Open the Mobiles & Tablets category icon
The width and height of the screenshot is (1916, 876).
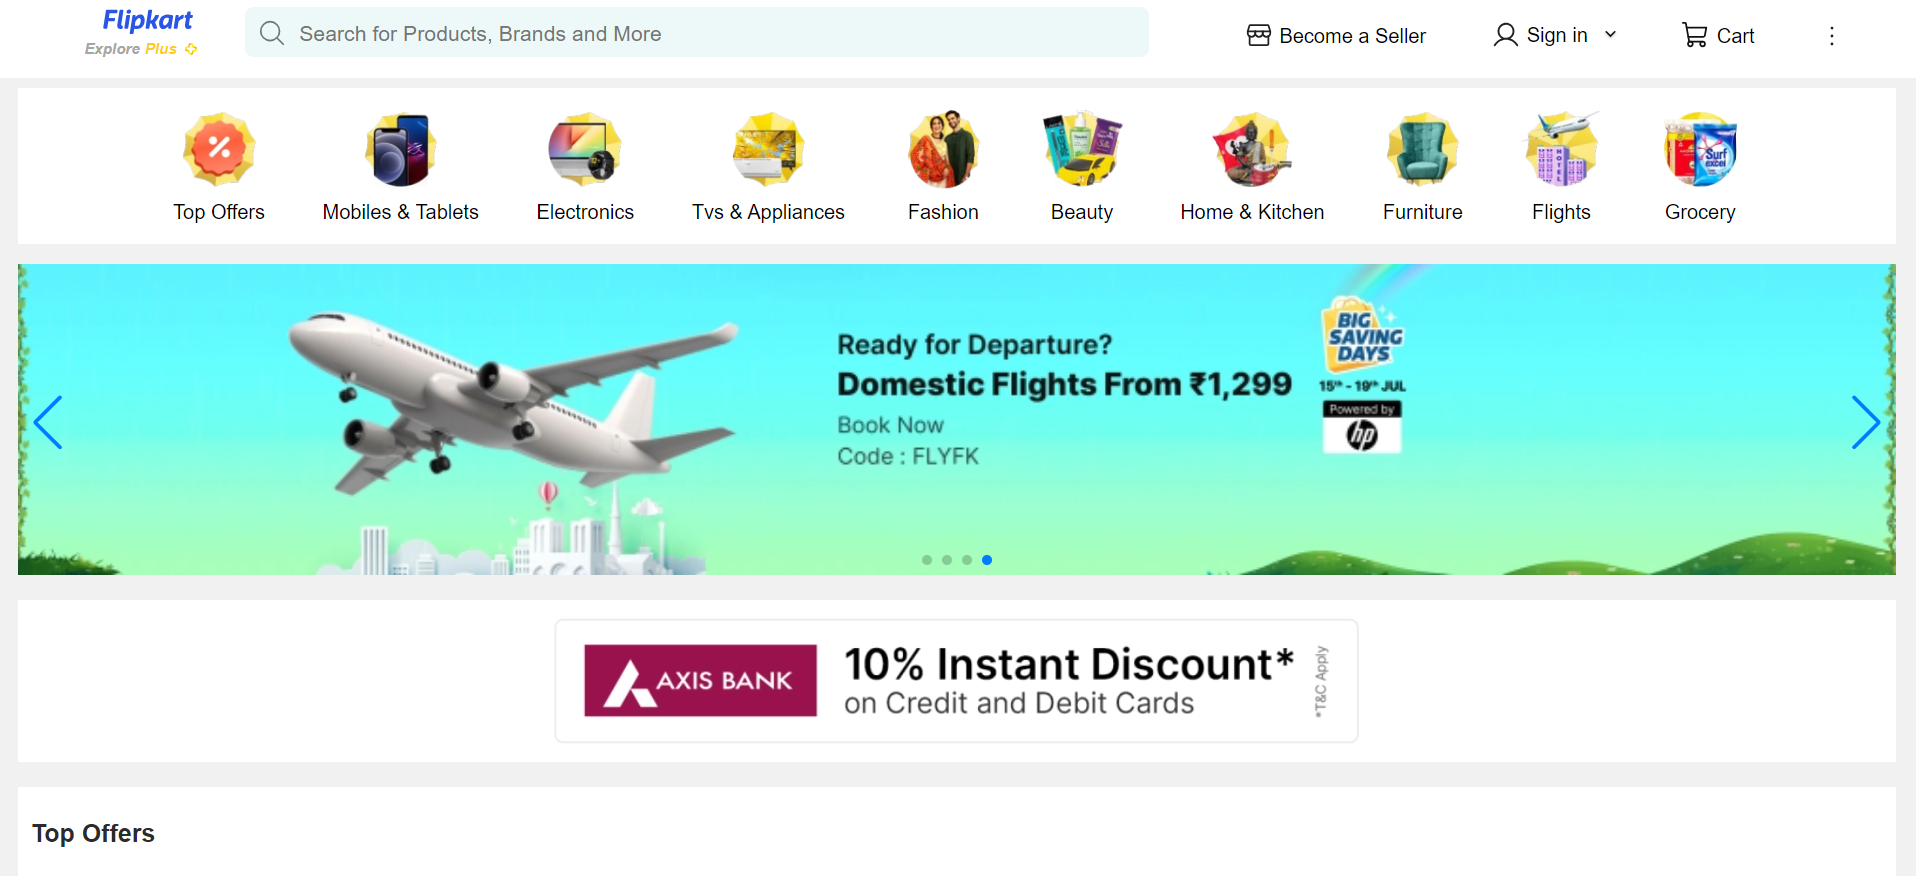[400, 149]
